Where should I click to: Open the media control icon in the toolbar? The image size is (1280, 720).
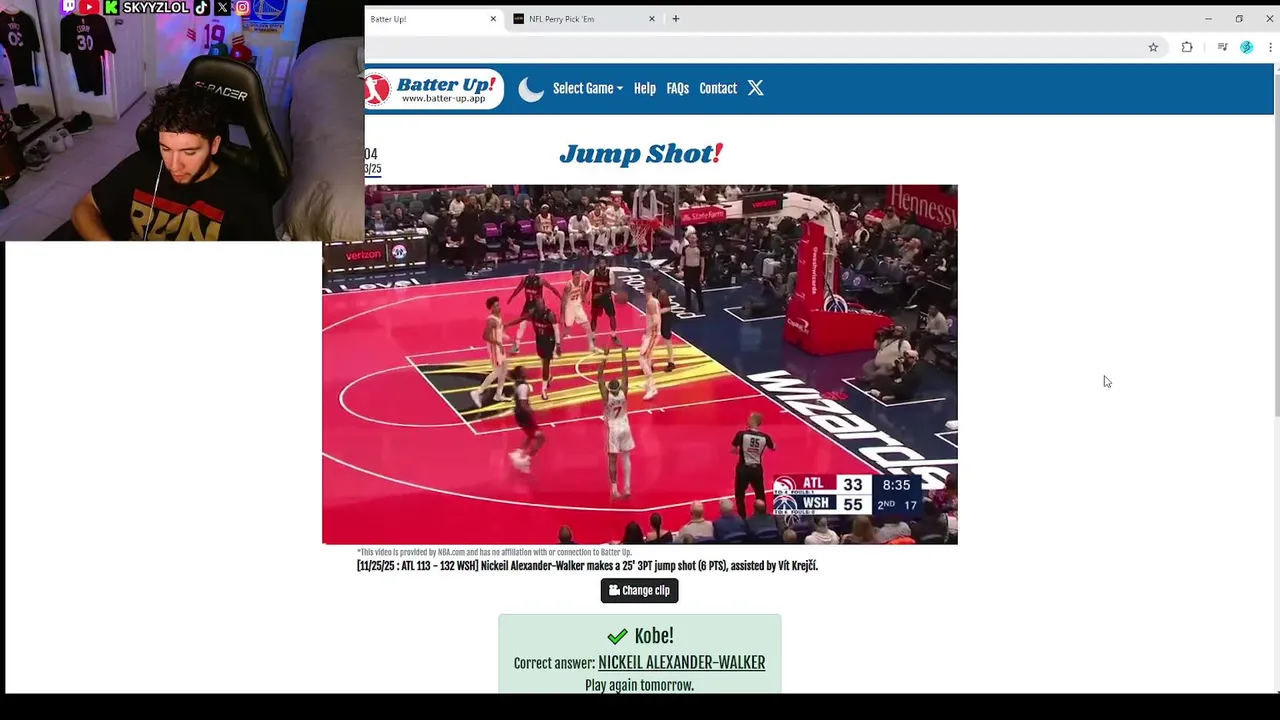tap(1222, 47)
